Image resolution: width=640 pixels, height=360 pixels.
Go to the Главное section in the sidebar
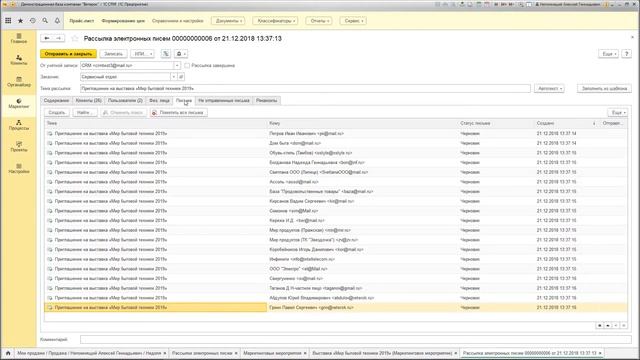pos(19,38)
